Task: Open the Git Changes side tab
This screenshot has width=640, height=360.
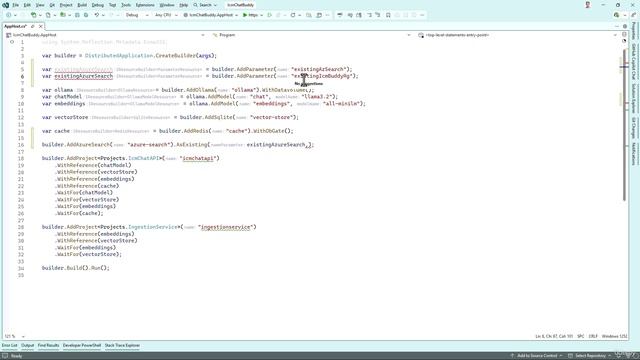Action: click(x=634, y=128)
